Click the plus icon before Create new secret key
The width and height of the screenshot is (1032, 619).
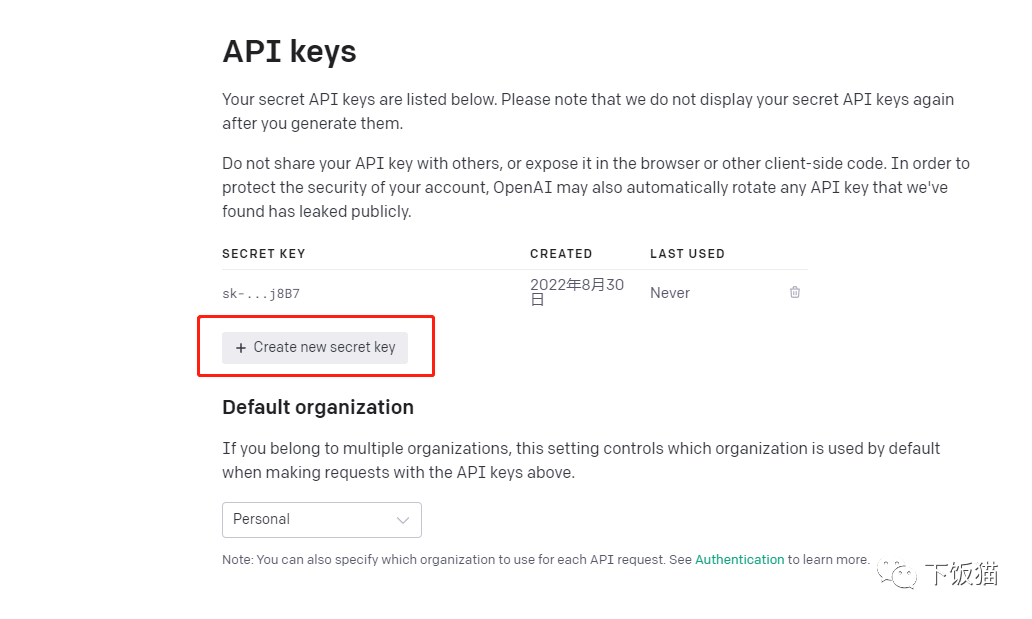click(240, 348)
